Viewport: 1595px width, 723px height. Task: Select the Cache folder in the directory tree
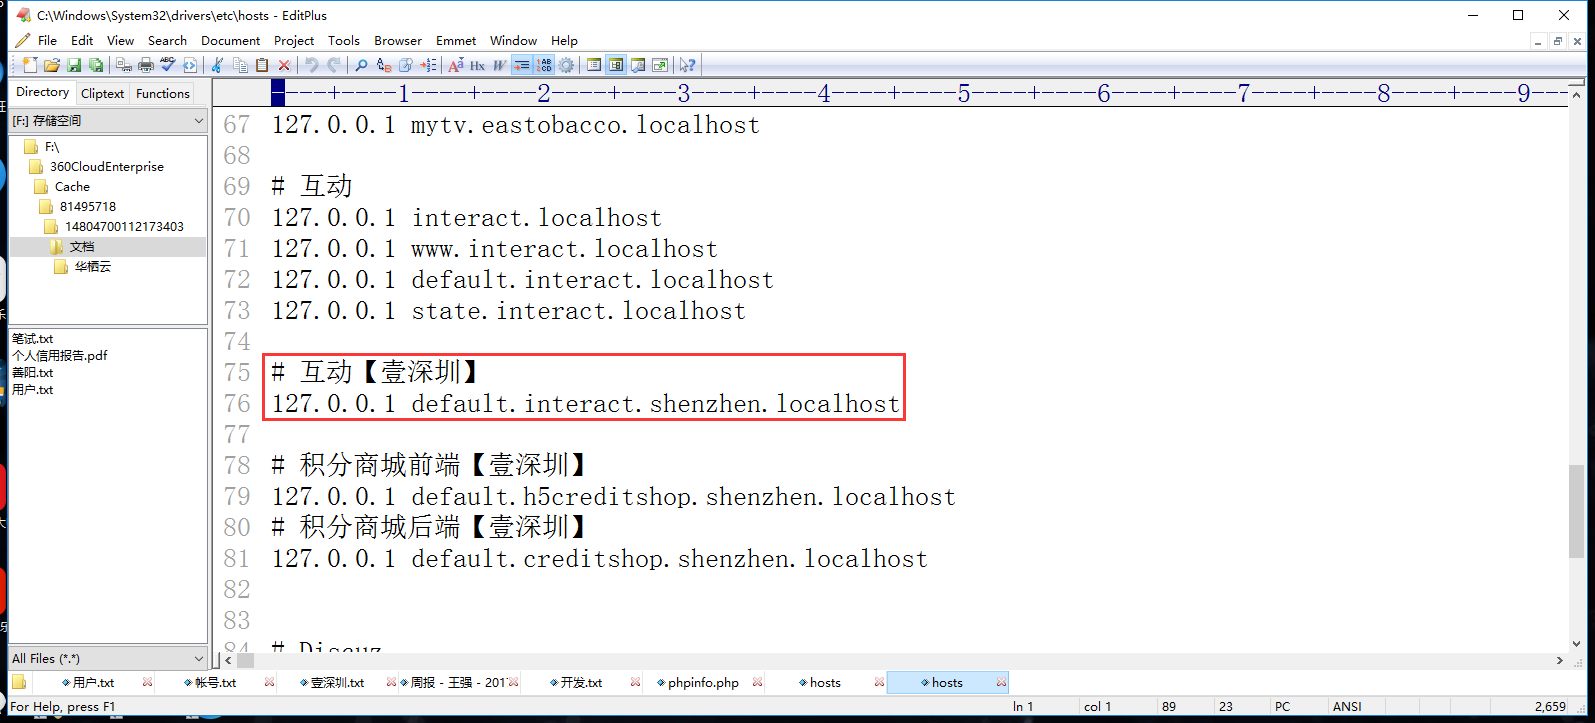pyautogui.click(x=72, y=187)
